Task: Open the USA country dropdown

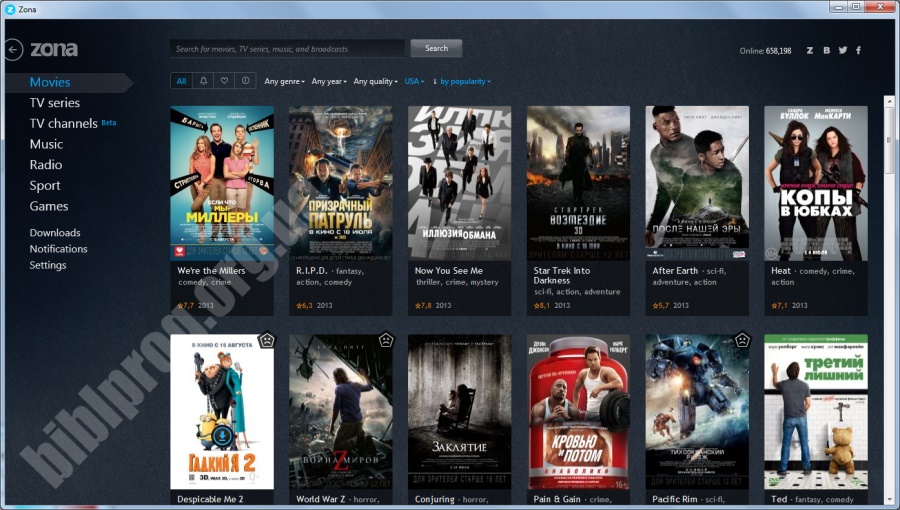Action: coord(414,81)
